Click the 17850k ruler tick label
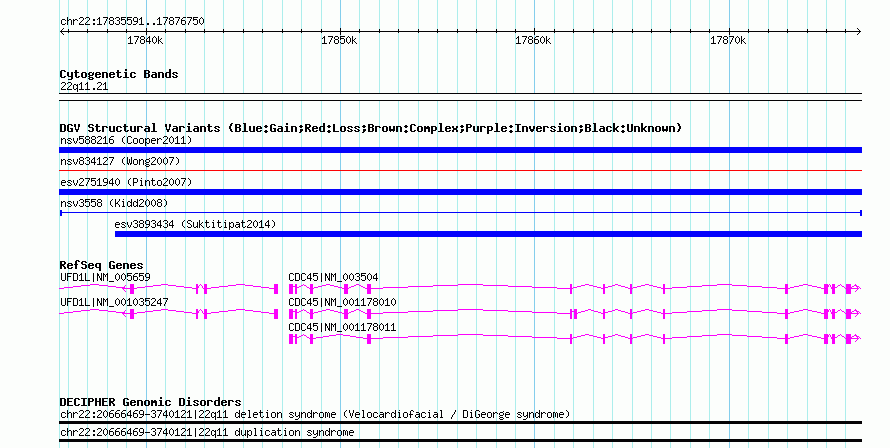Viewport: 890px width, 448px height. (339, 40)
